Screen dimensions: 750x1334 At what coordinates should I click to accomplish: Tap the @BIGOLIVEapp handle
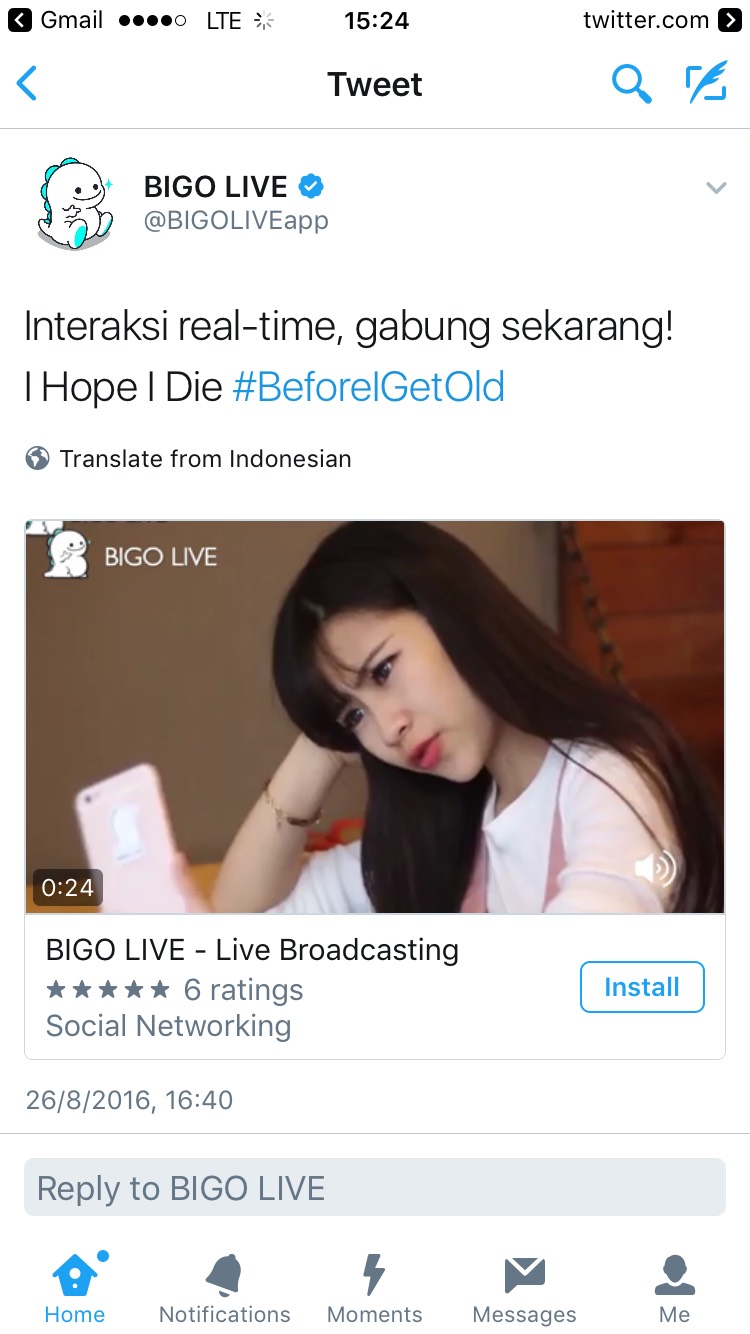click(x=236, y=220)
